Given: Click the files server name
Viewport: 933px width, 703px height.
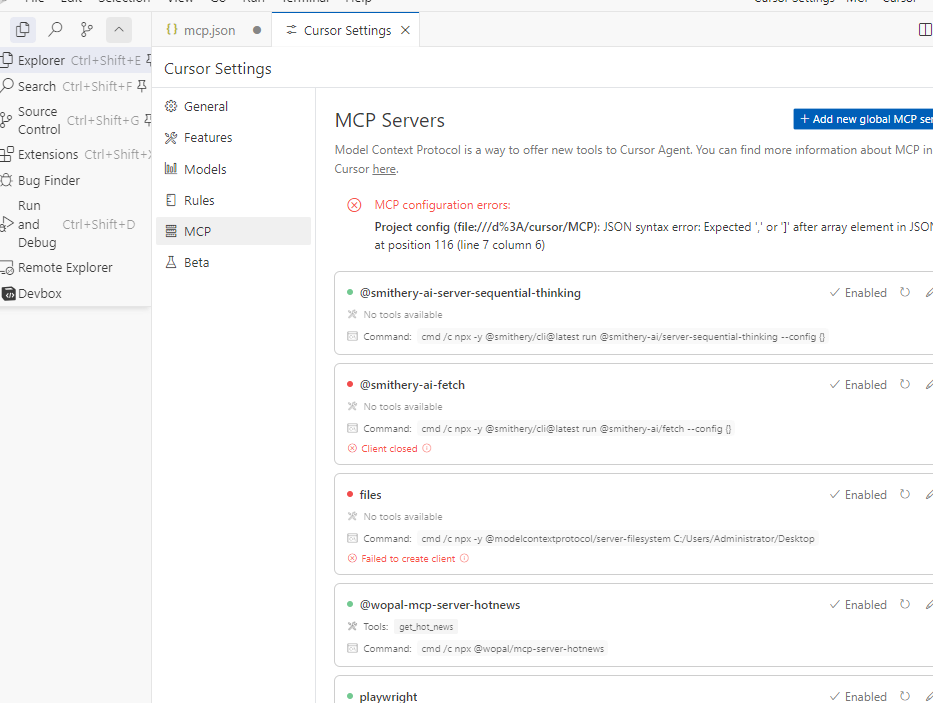Looking at the screenshot, I should [370, 495].
